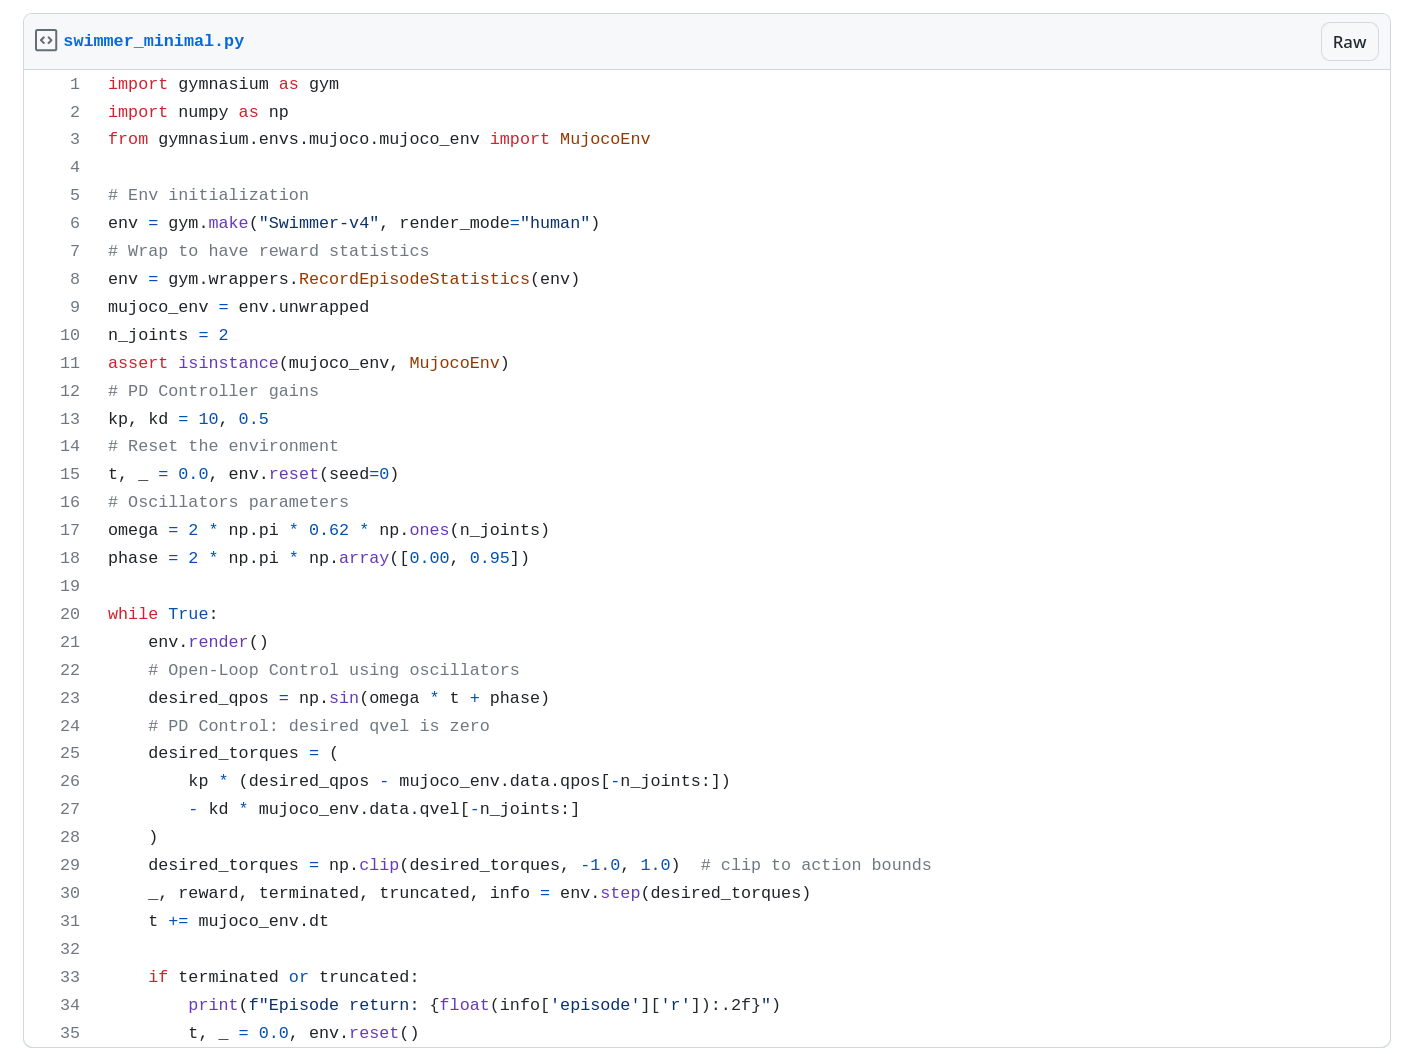This screenshot has height=1054, width=1403.
Task: Click the 'while True:' statement
Action: 163,614
